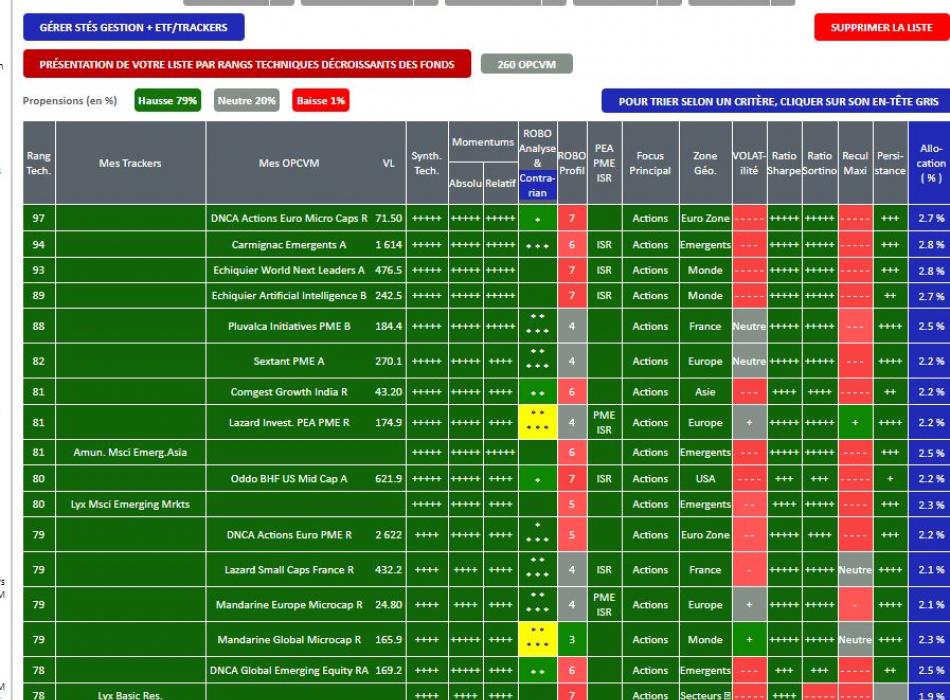Click VL value 621.9

click(388, 479)
